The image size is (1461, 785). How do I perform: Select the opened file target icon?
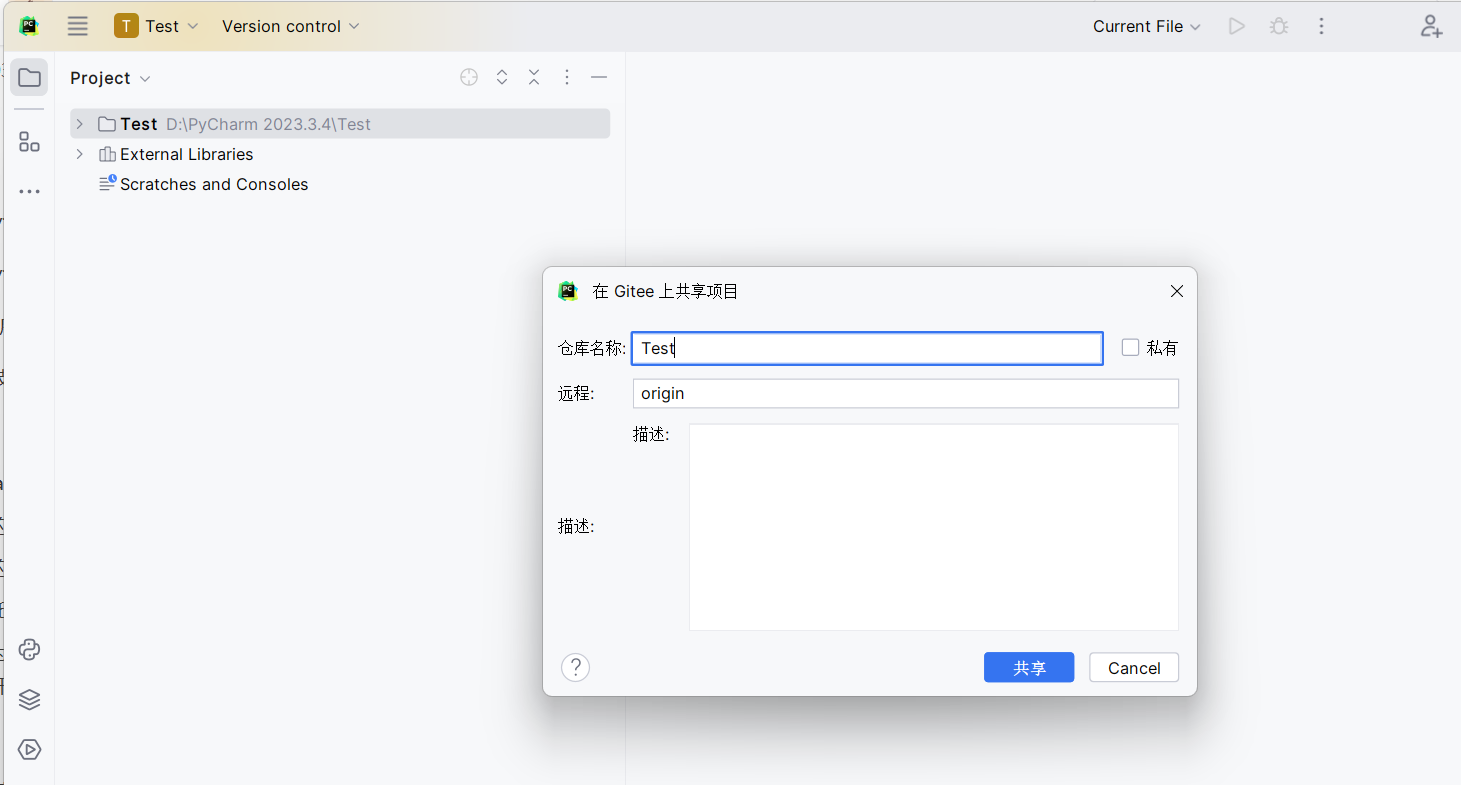click(x=469, y=78)
